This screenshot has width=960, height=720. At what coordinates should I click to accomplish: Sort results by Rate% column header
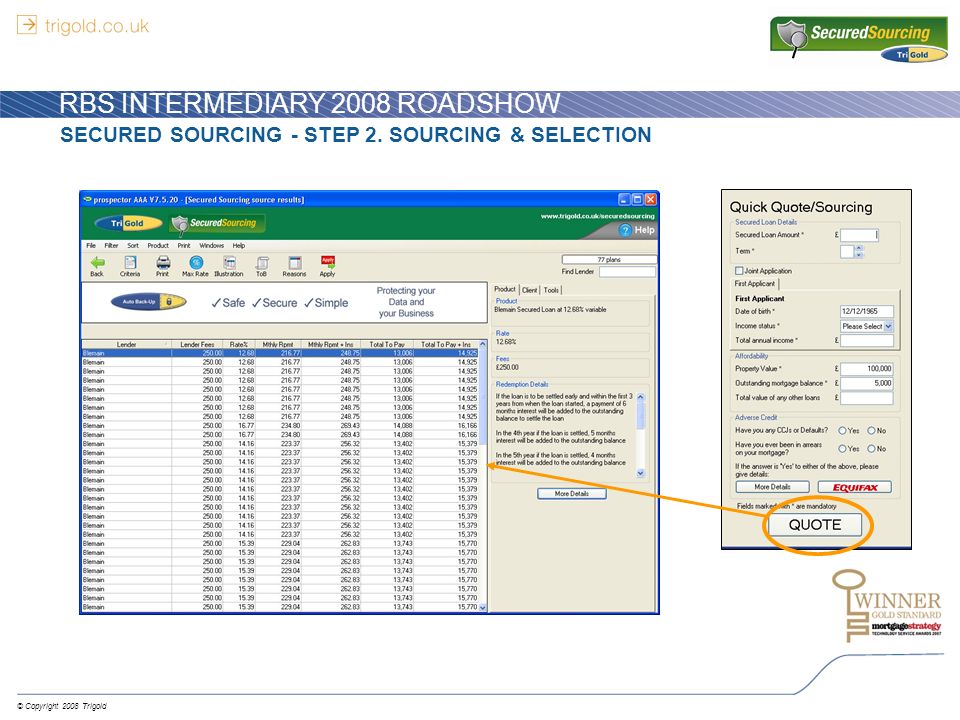pyautogui.click(x=239, y=345)
